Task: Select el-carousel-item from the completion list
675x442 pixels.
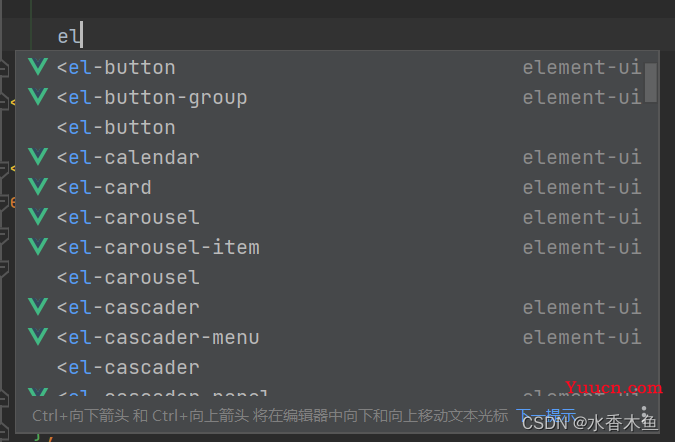Action: 330,247
